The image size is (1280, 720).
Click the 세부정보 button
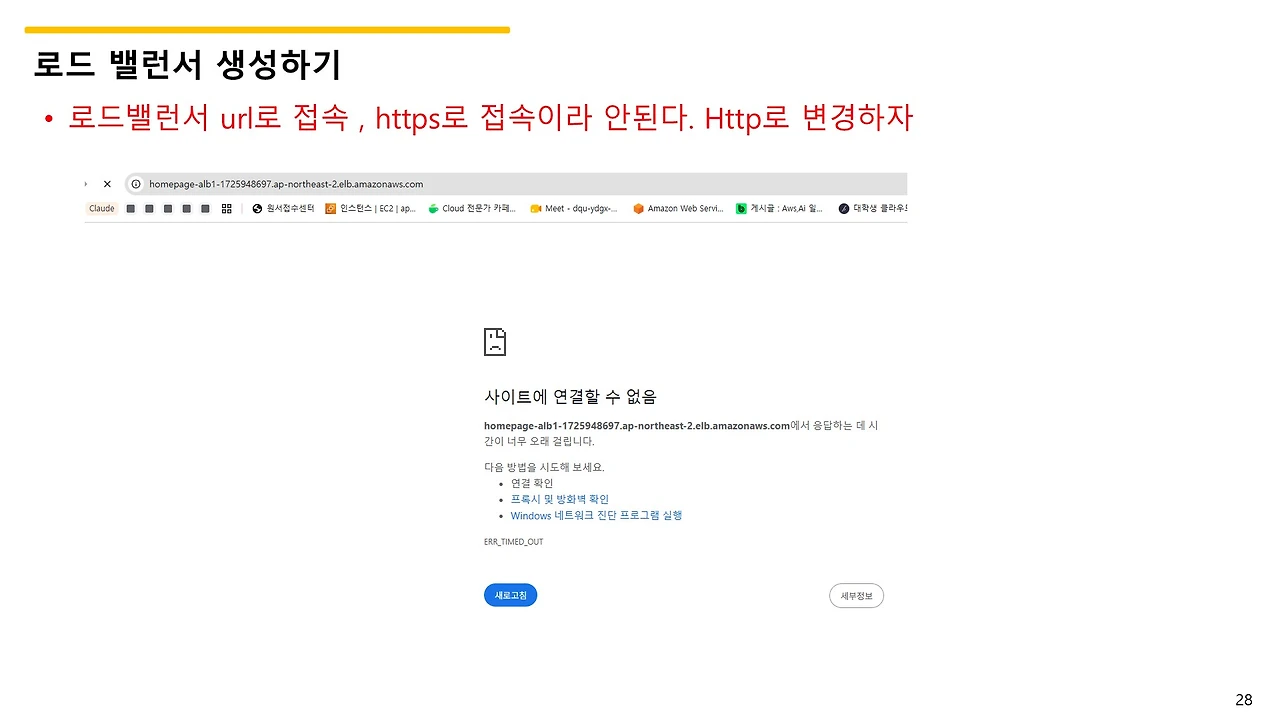pos(856,596)
